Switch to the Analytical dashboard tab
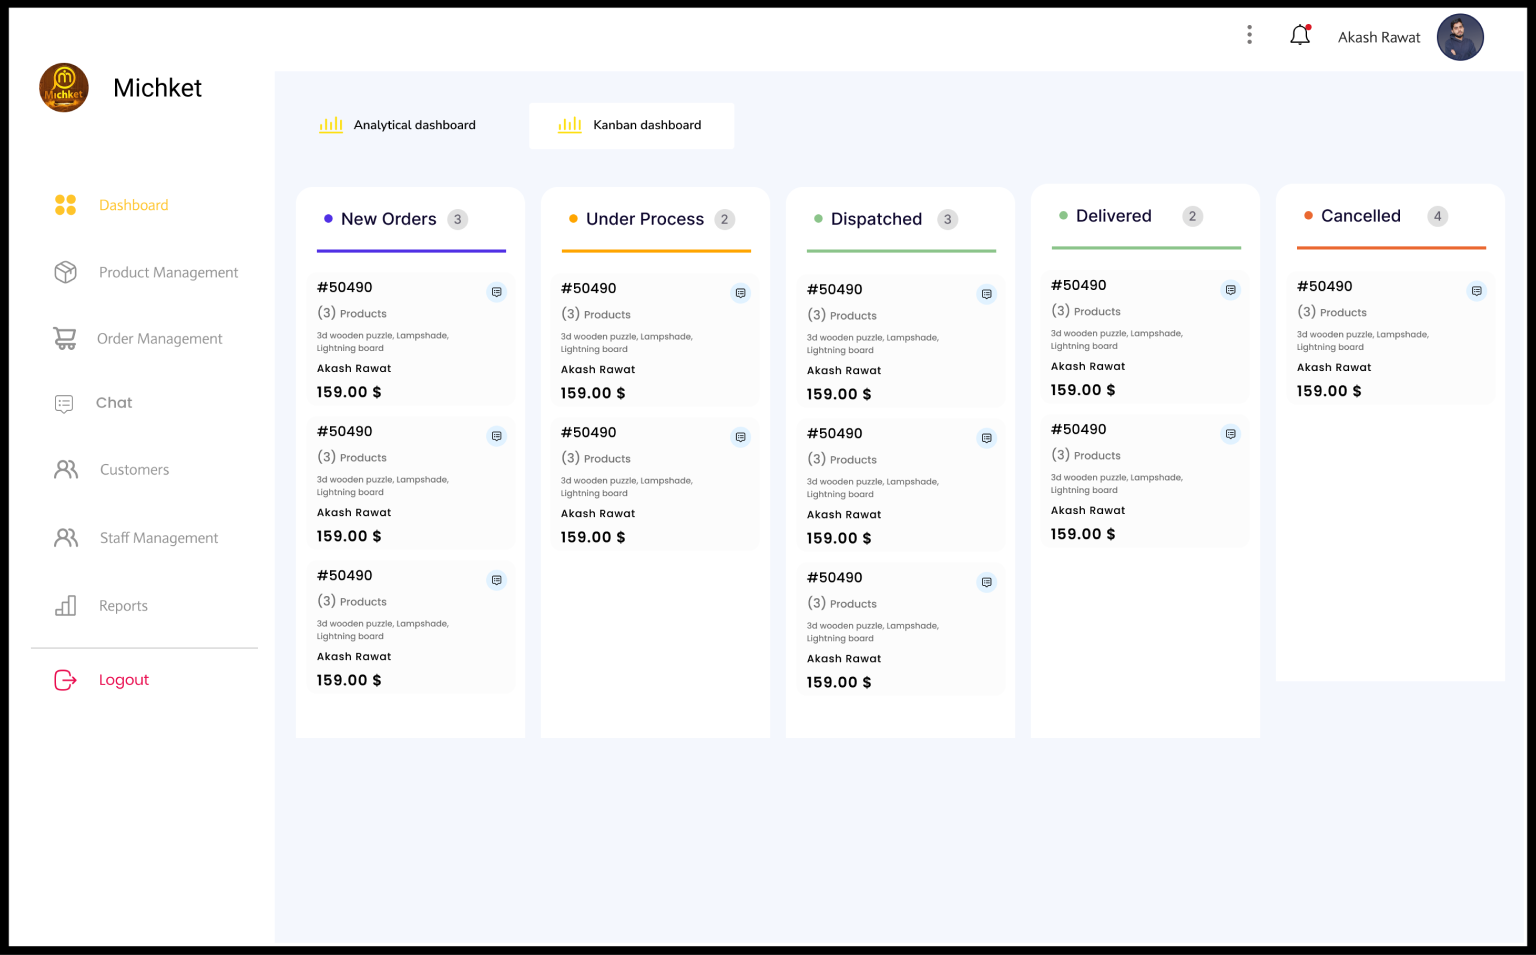Screen dimensions: 1536x955 pos(398,125)
